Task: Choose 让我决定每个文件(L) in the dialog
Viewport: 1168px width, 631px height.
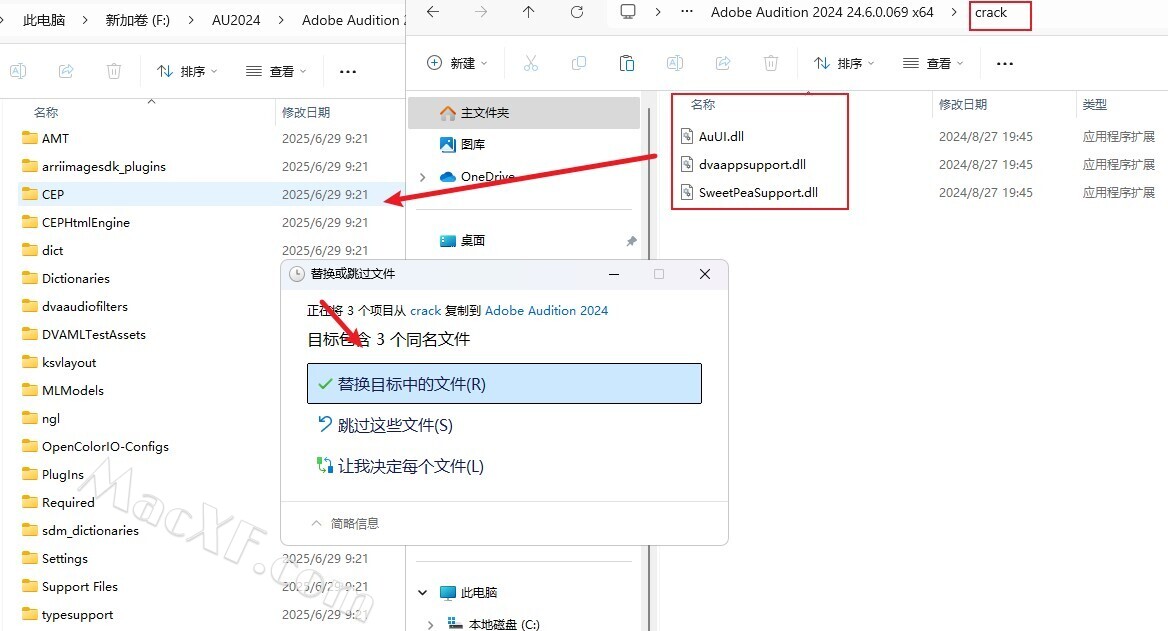Action: (401, 466)
